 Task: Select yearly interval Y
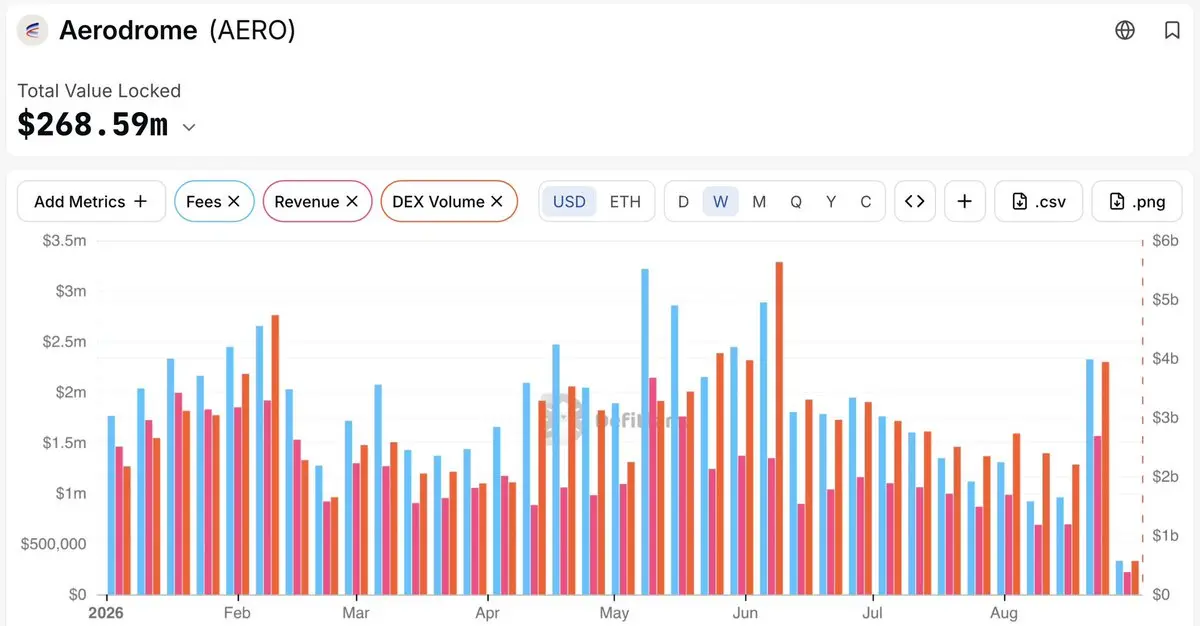pyautogui.click(x=831, y=201)
